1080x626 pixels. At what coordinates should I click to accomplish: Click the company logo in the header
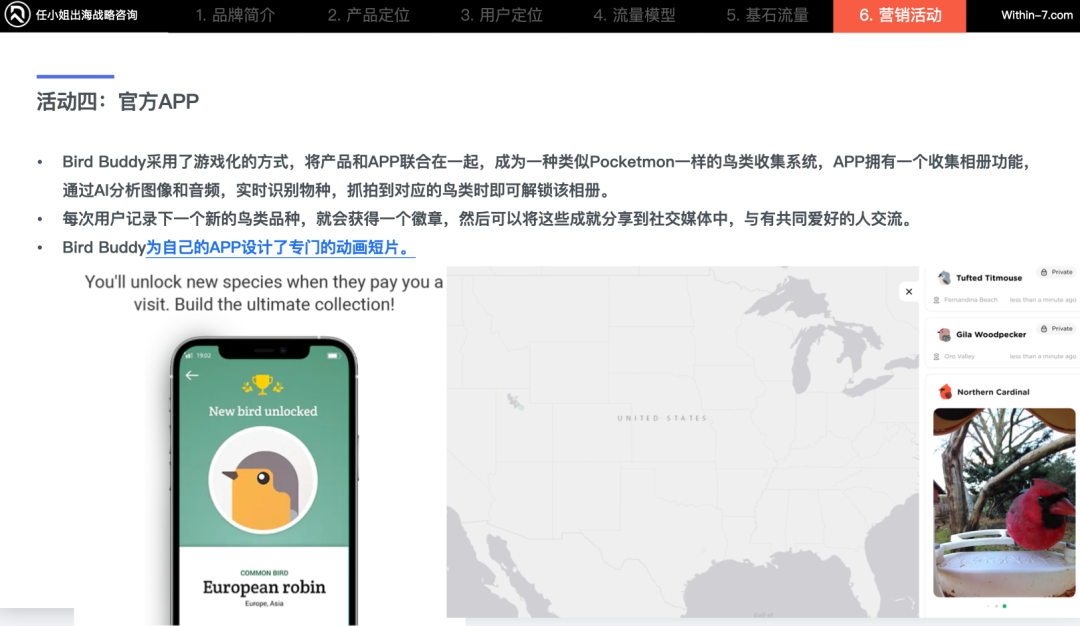17,15
